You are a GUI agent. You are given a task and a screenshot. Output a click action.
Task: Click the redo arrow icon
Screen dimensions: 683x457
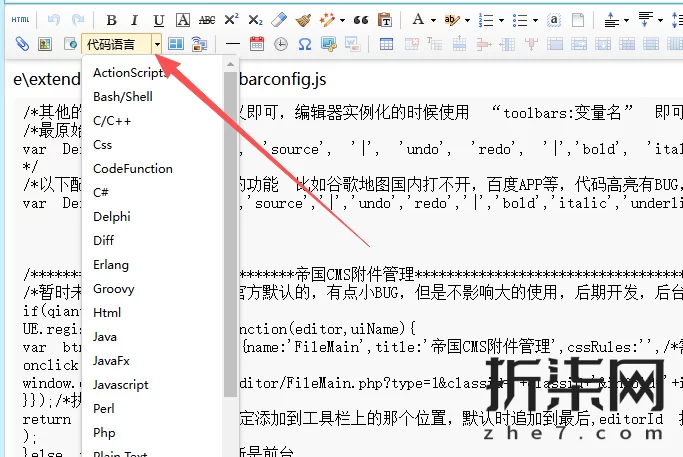point(78,20)
